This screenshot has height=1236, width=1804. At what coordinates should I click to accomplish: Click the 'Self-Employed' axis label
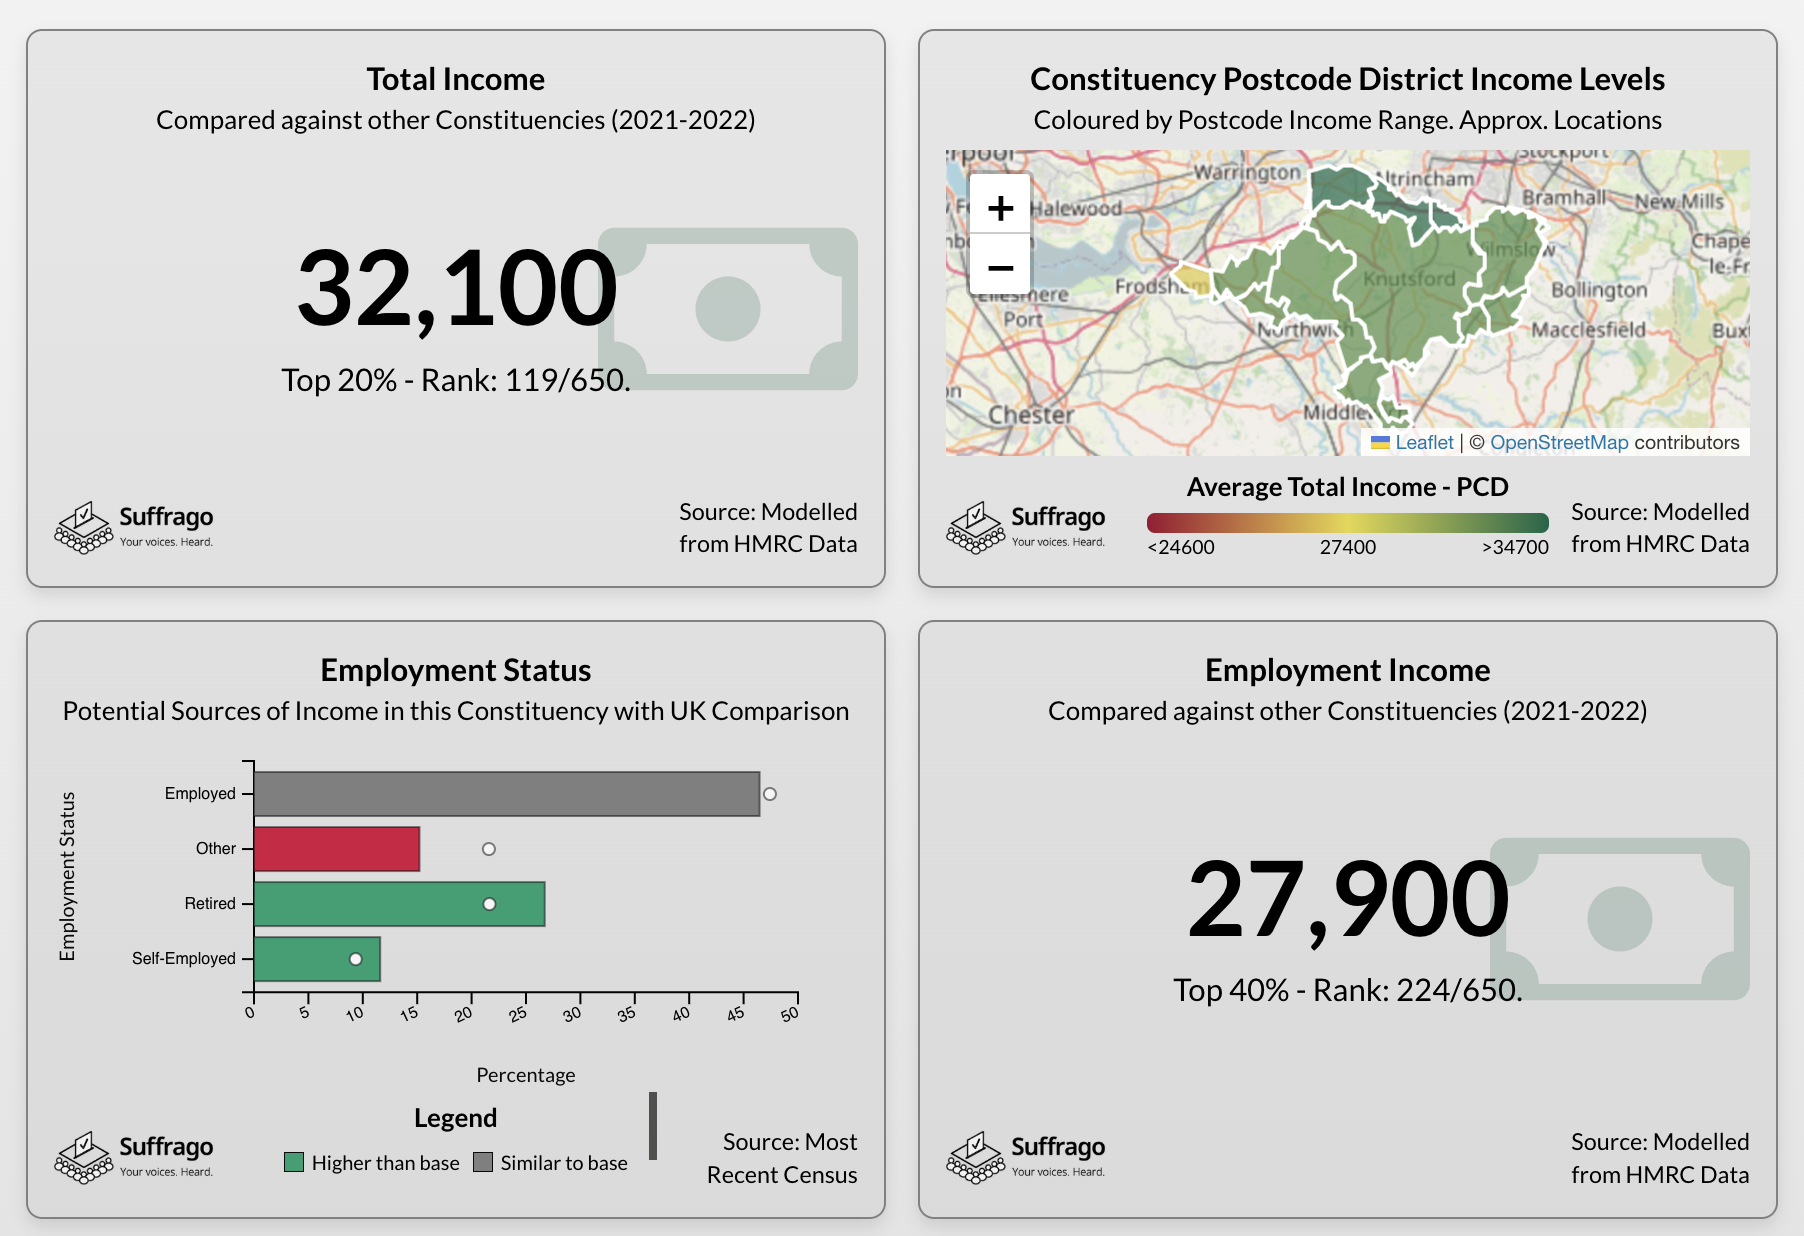184,958
